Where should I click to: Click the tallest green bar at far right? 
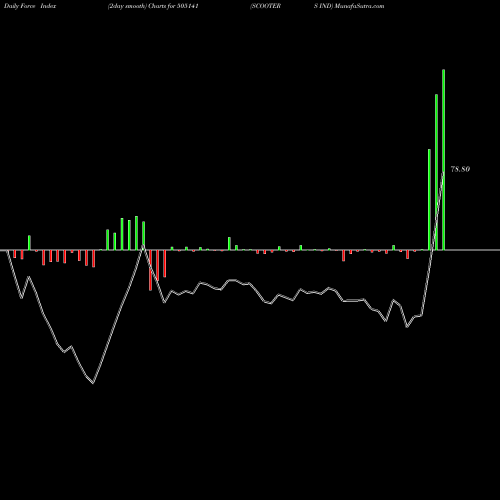(x=443, y=160)
